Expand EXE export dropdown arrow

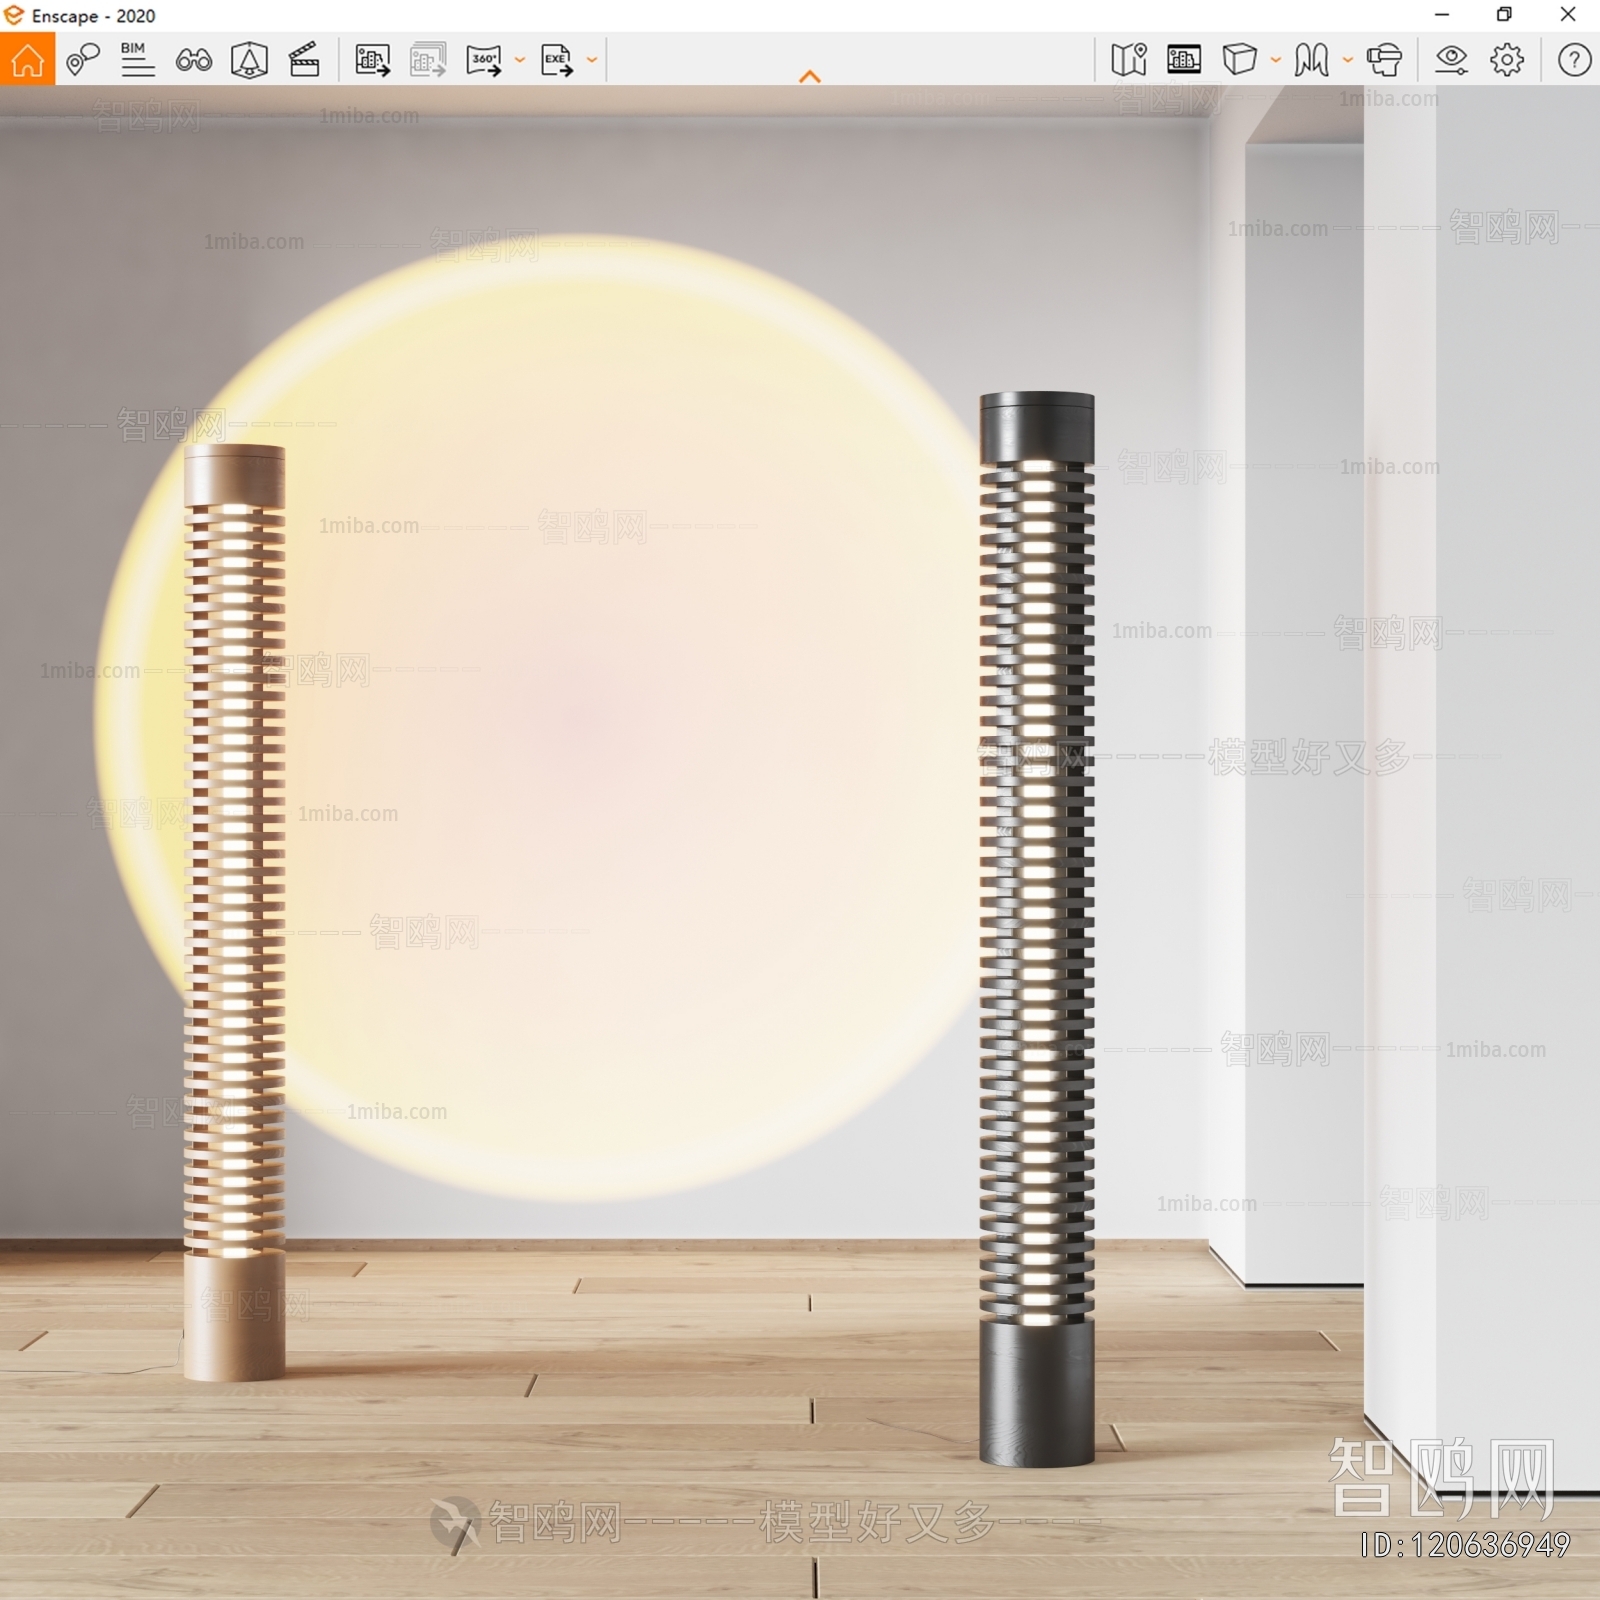592,60
